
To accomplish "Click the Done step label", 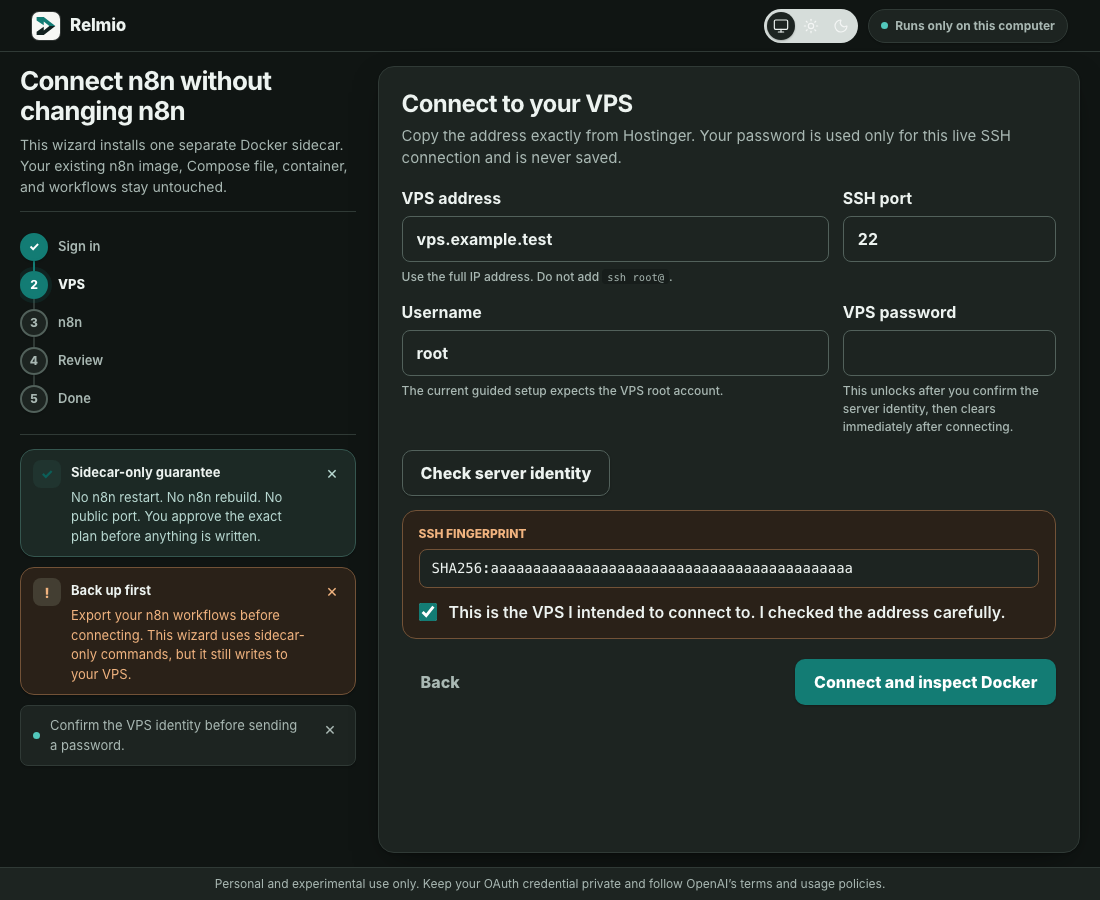I will 74,398.
